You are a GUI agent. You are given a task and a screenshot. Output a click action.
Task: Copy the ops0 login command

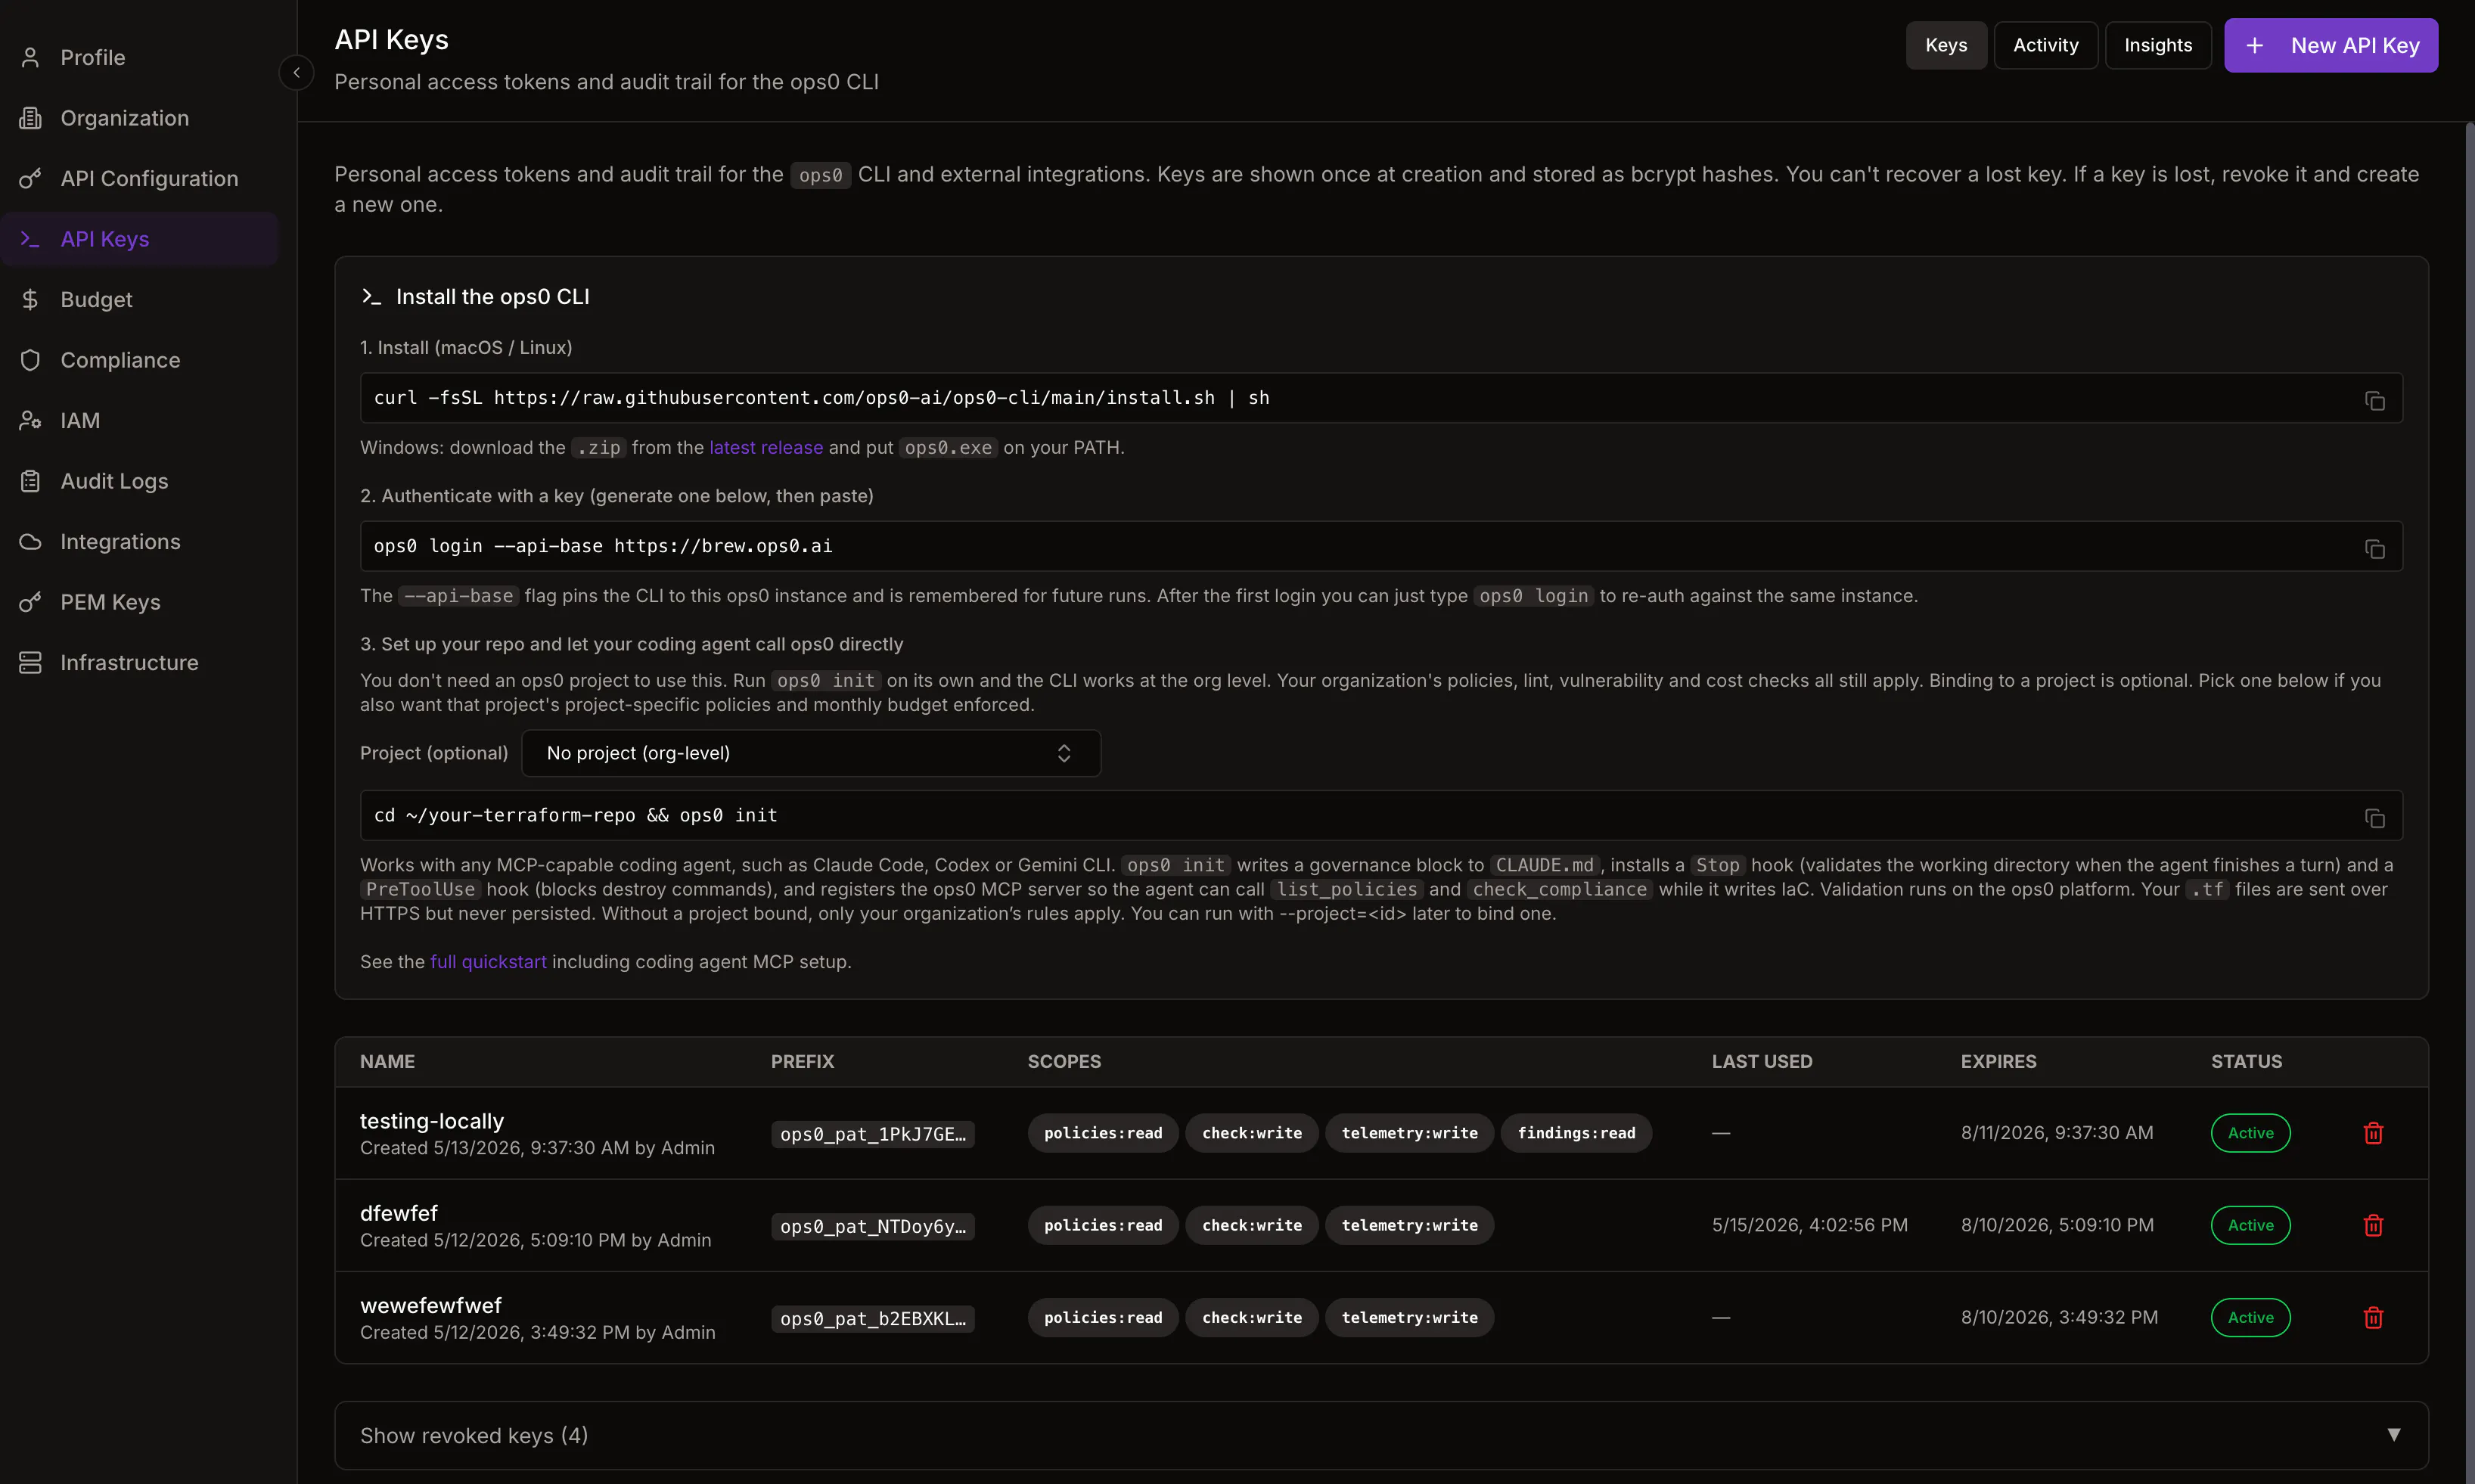2374,548
